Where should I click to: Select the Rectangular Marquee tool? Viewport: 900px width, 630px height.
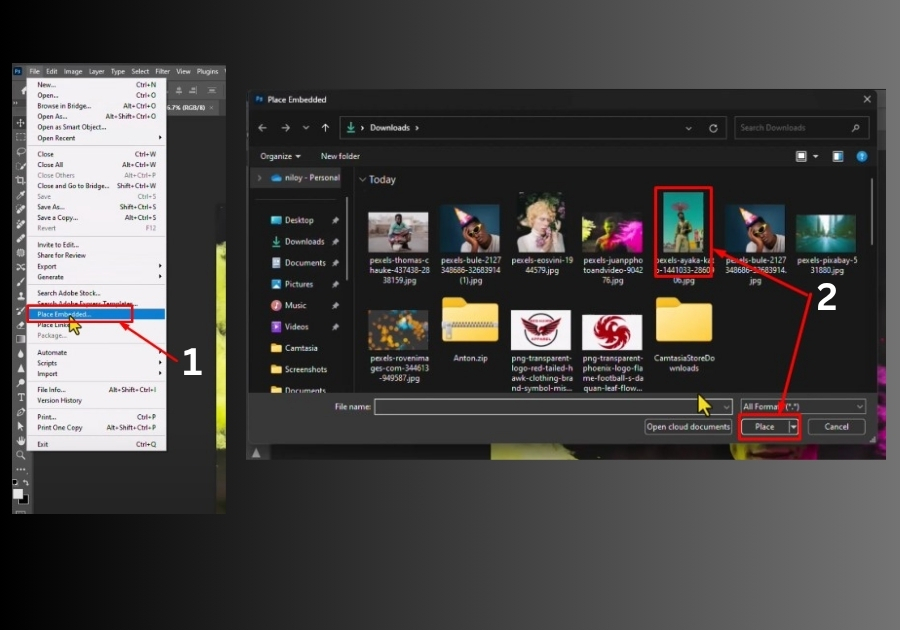(x=21, y=137)
